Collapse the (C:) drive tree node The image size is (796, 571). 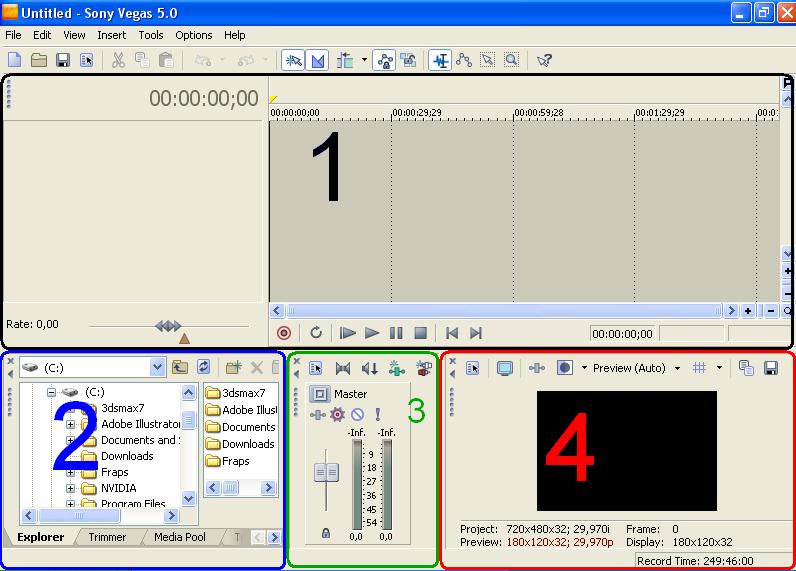[x=51, y=392]
